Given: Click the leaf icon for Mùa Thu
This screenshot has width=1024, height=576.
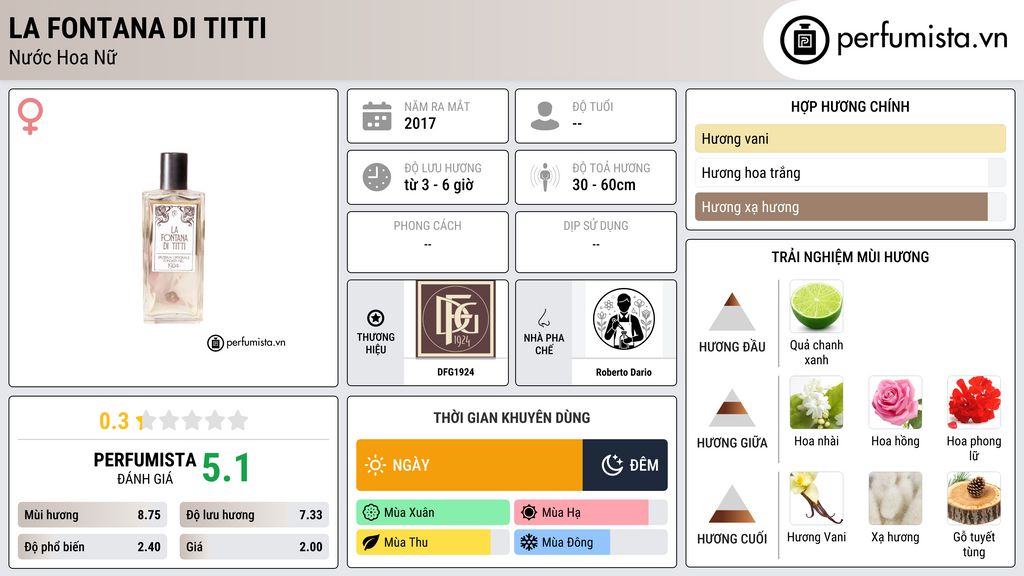Looking at the screenshot, I should [x=371, y=542].
